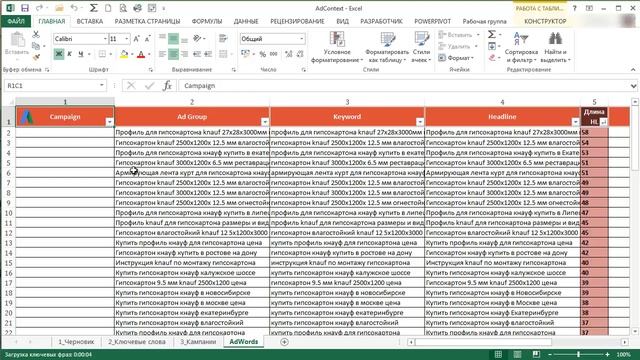Open the Campaign column filter dropdown
This screenshot has width=640, height=360.
109,122
